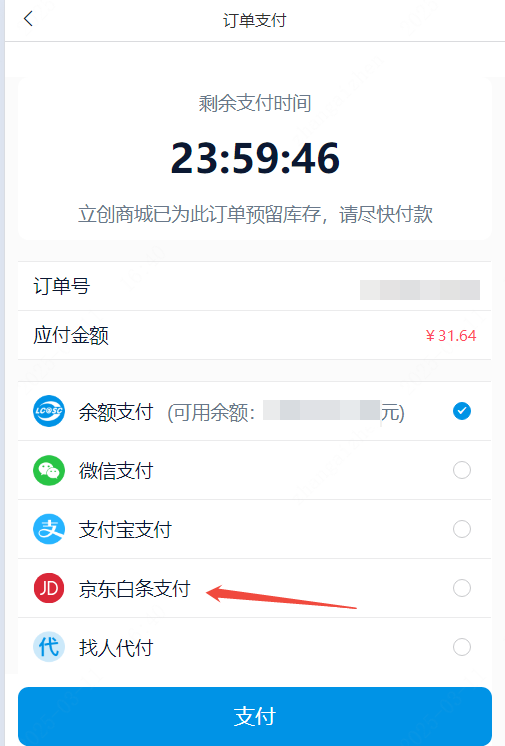This screenshot has width=505, height=746.
Task: Click the 京东白条支付 label text
Action: tap(134, 589)
